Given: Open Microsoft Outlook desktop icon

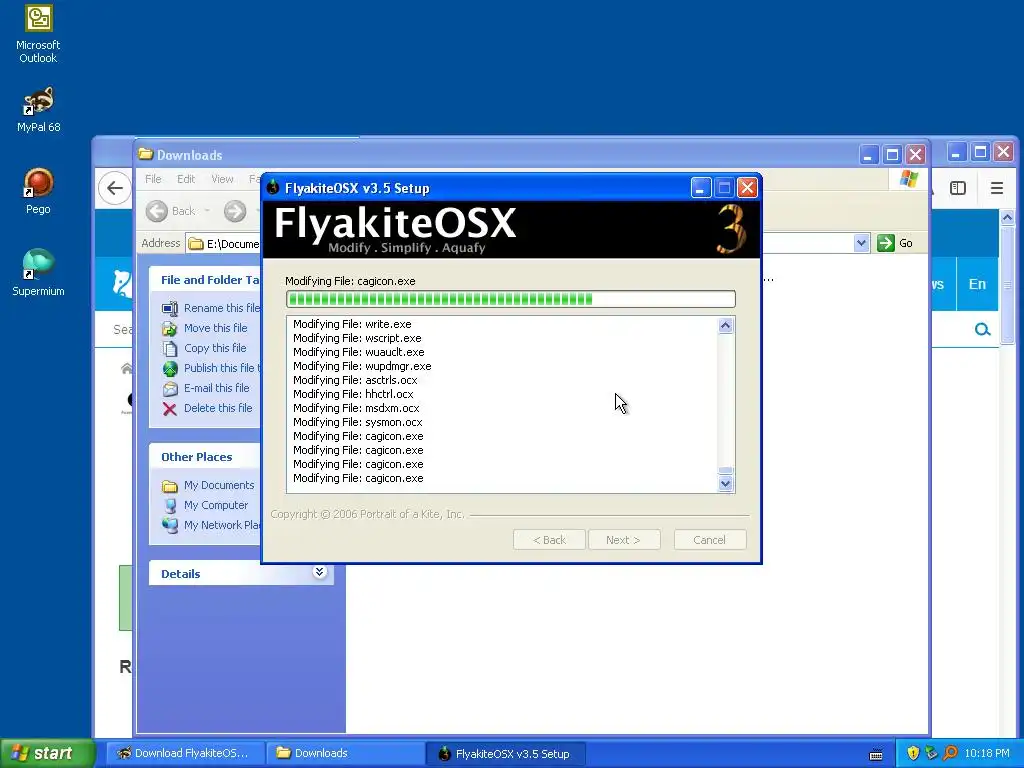Looking at the screenshot, I should (x=38, y=34).
